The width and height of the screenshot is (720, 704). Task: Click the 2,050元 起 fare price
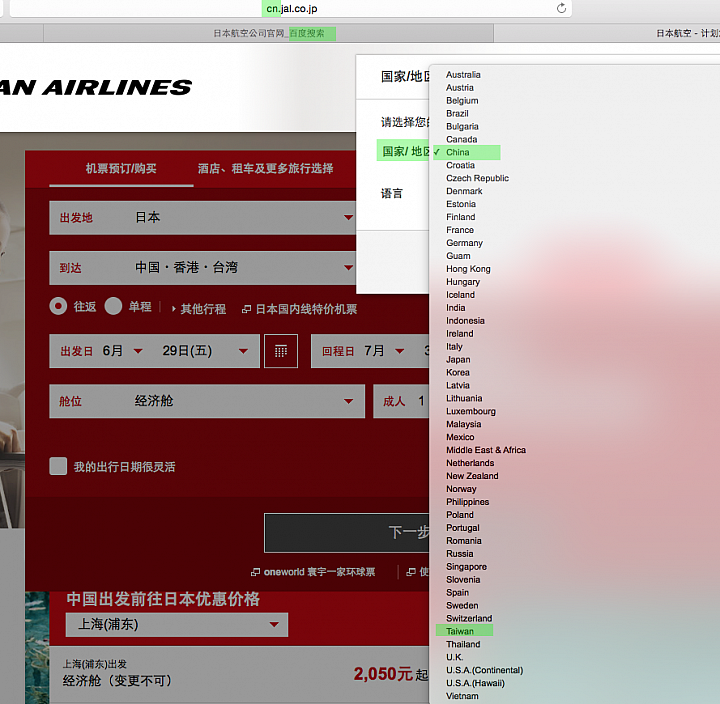pos(391,674)
